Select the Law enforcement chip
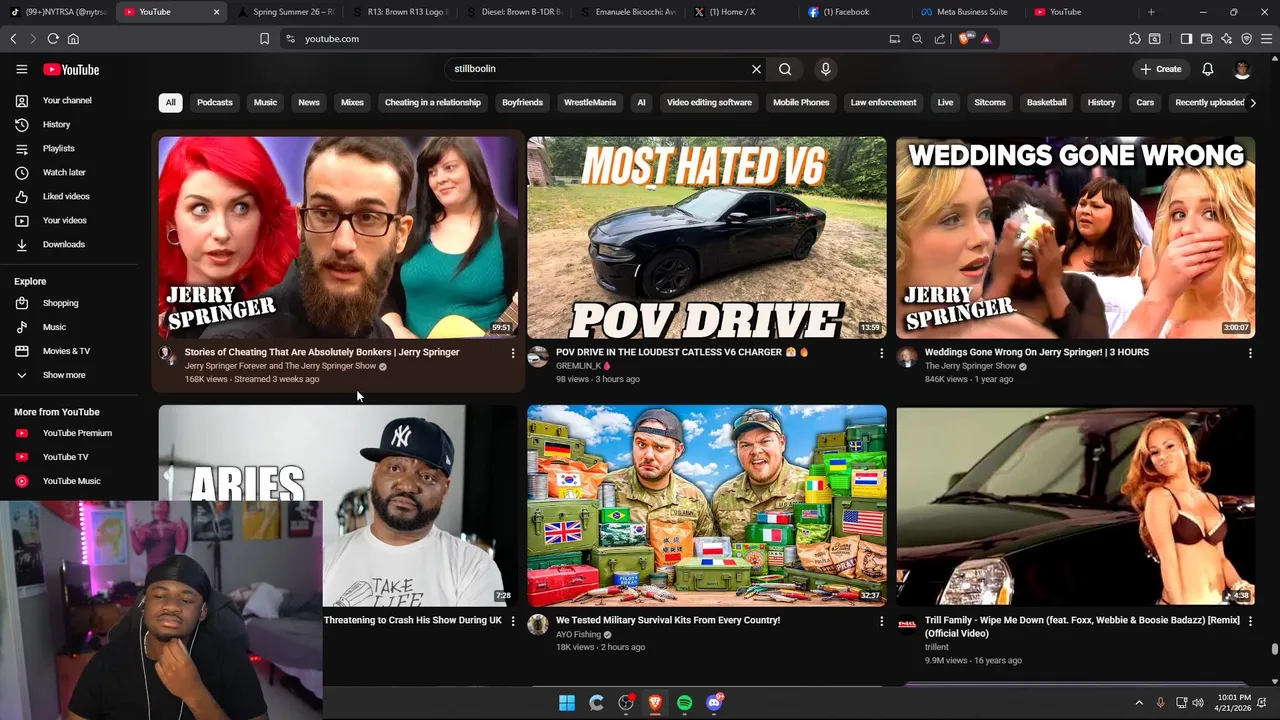The width and height of the screenshot is (1280, 720). click(x=883, y=102)
